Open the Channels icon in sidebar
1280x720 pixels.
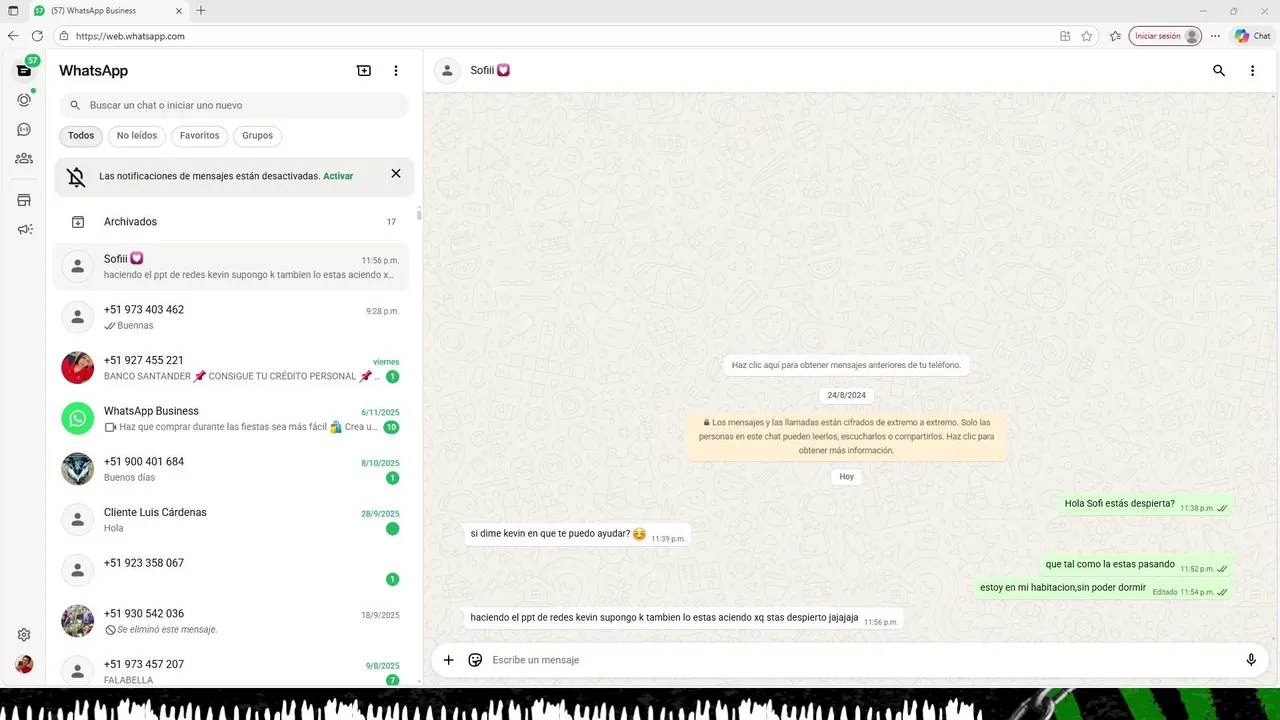(x=24, y=129)
